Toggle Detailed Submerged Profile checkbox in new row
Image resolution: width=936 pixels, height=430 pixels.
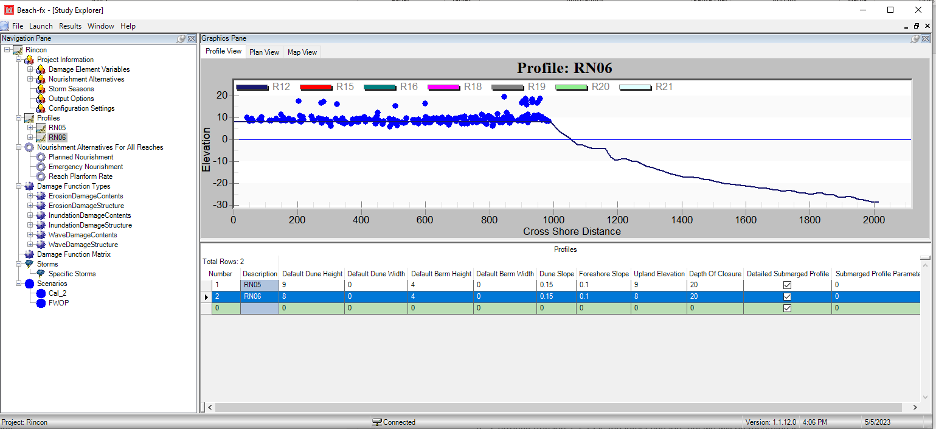(x=787, y=308)
